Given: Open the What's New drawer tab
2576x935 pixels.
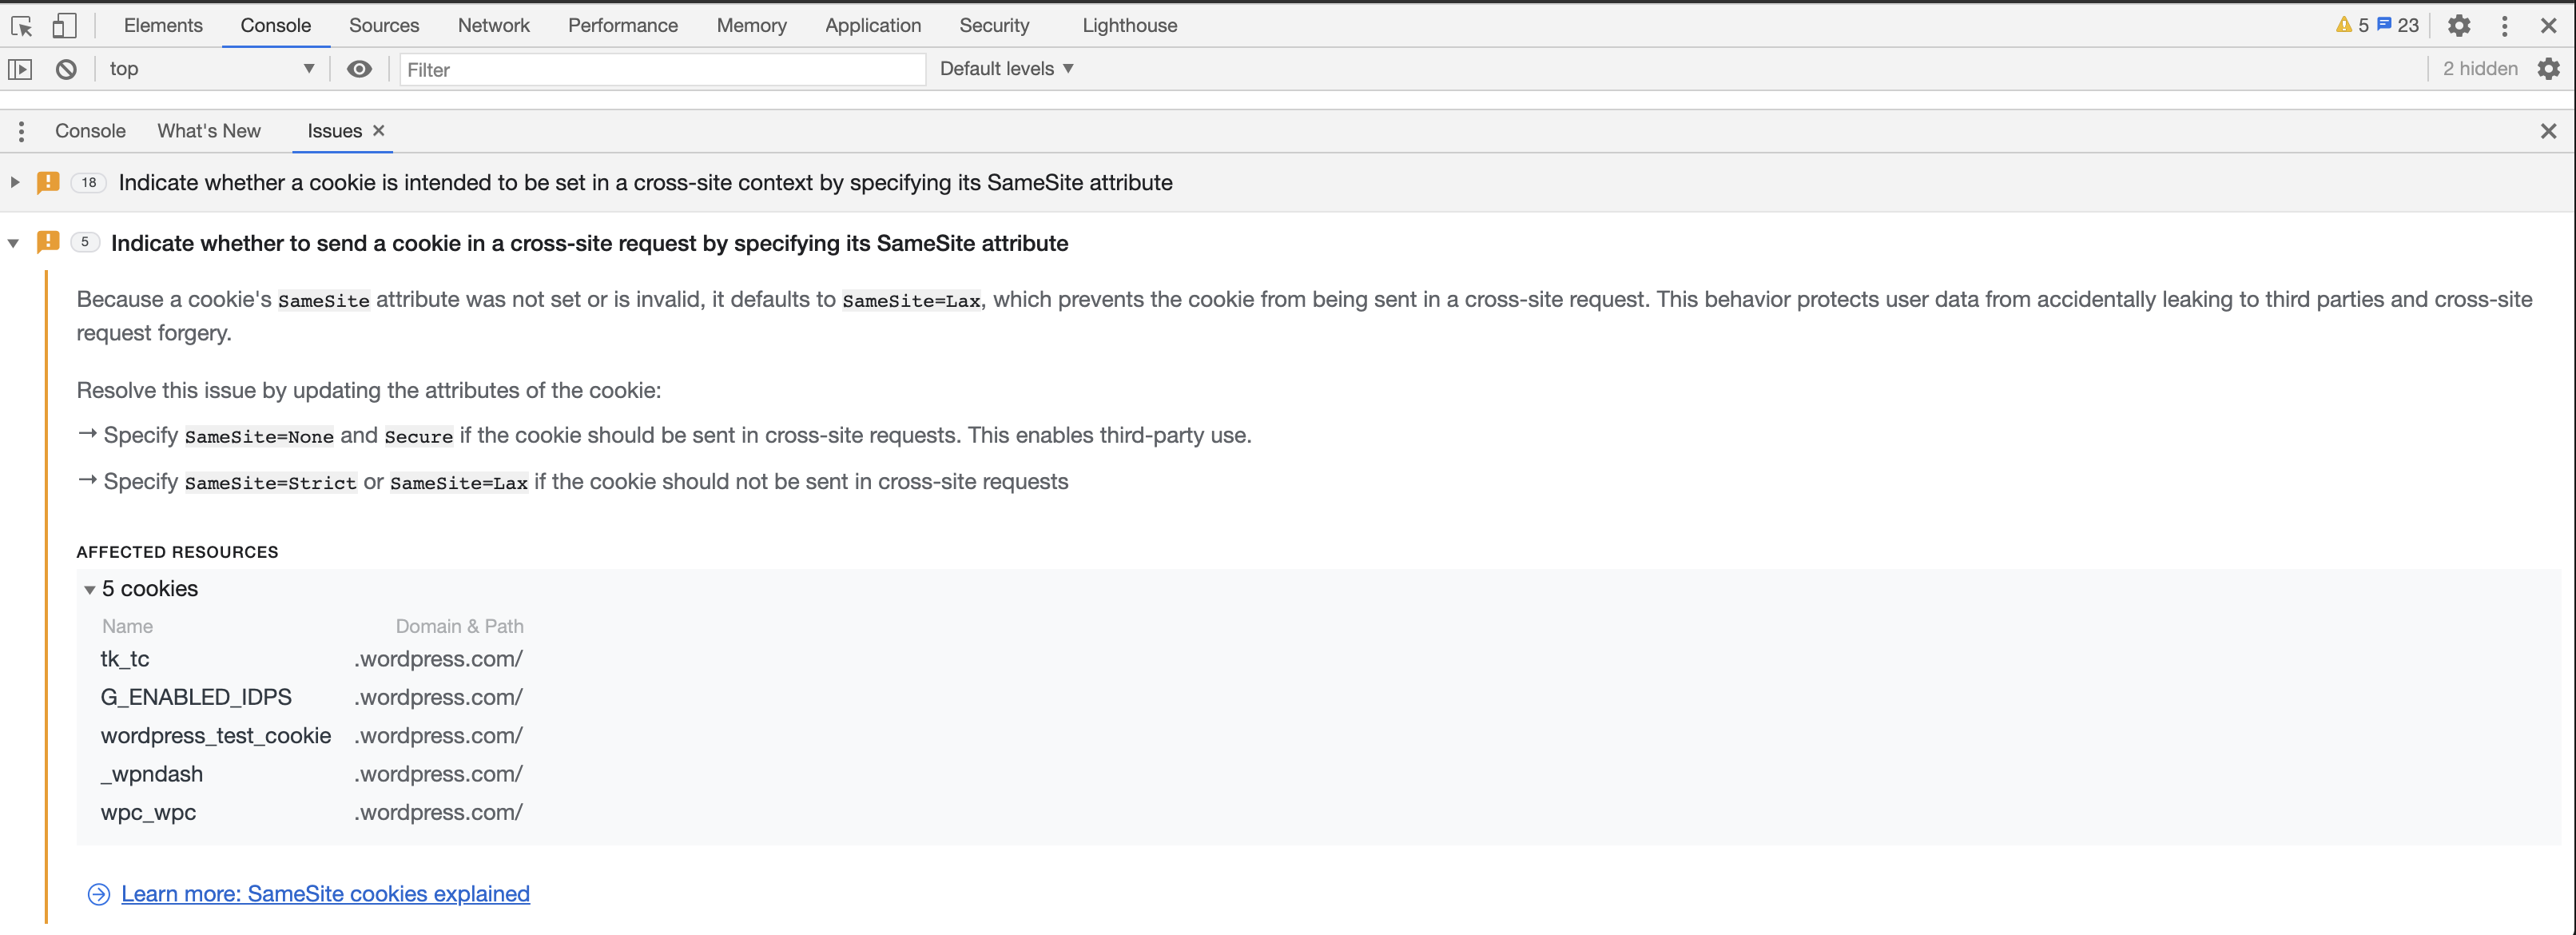Looking at the screenshot, I should (x=209, y=131).
